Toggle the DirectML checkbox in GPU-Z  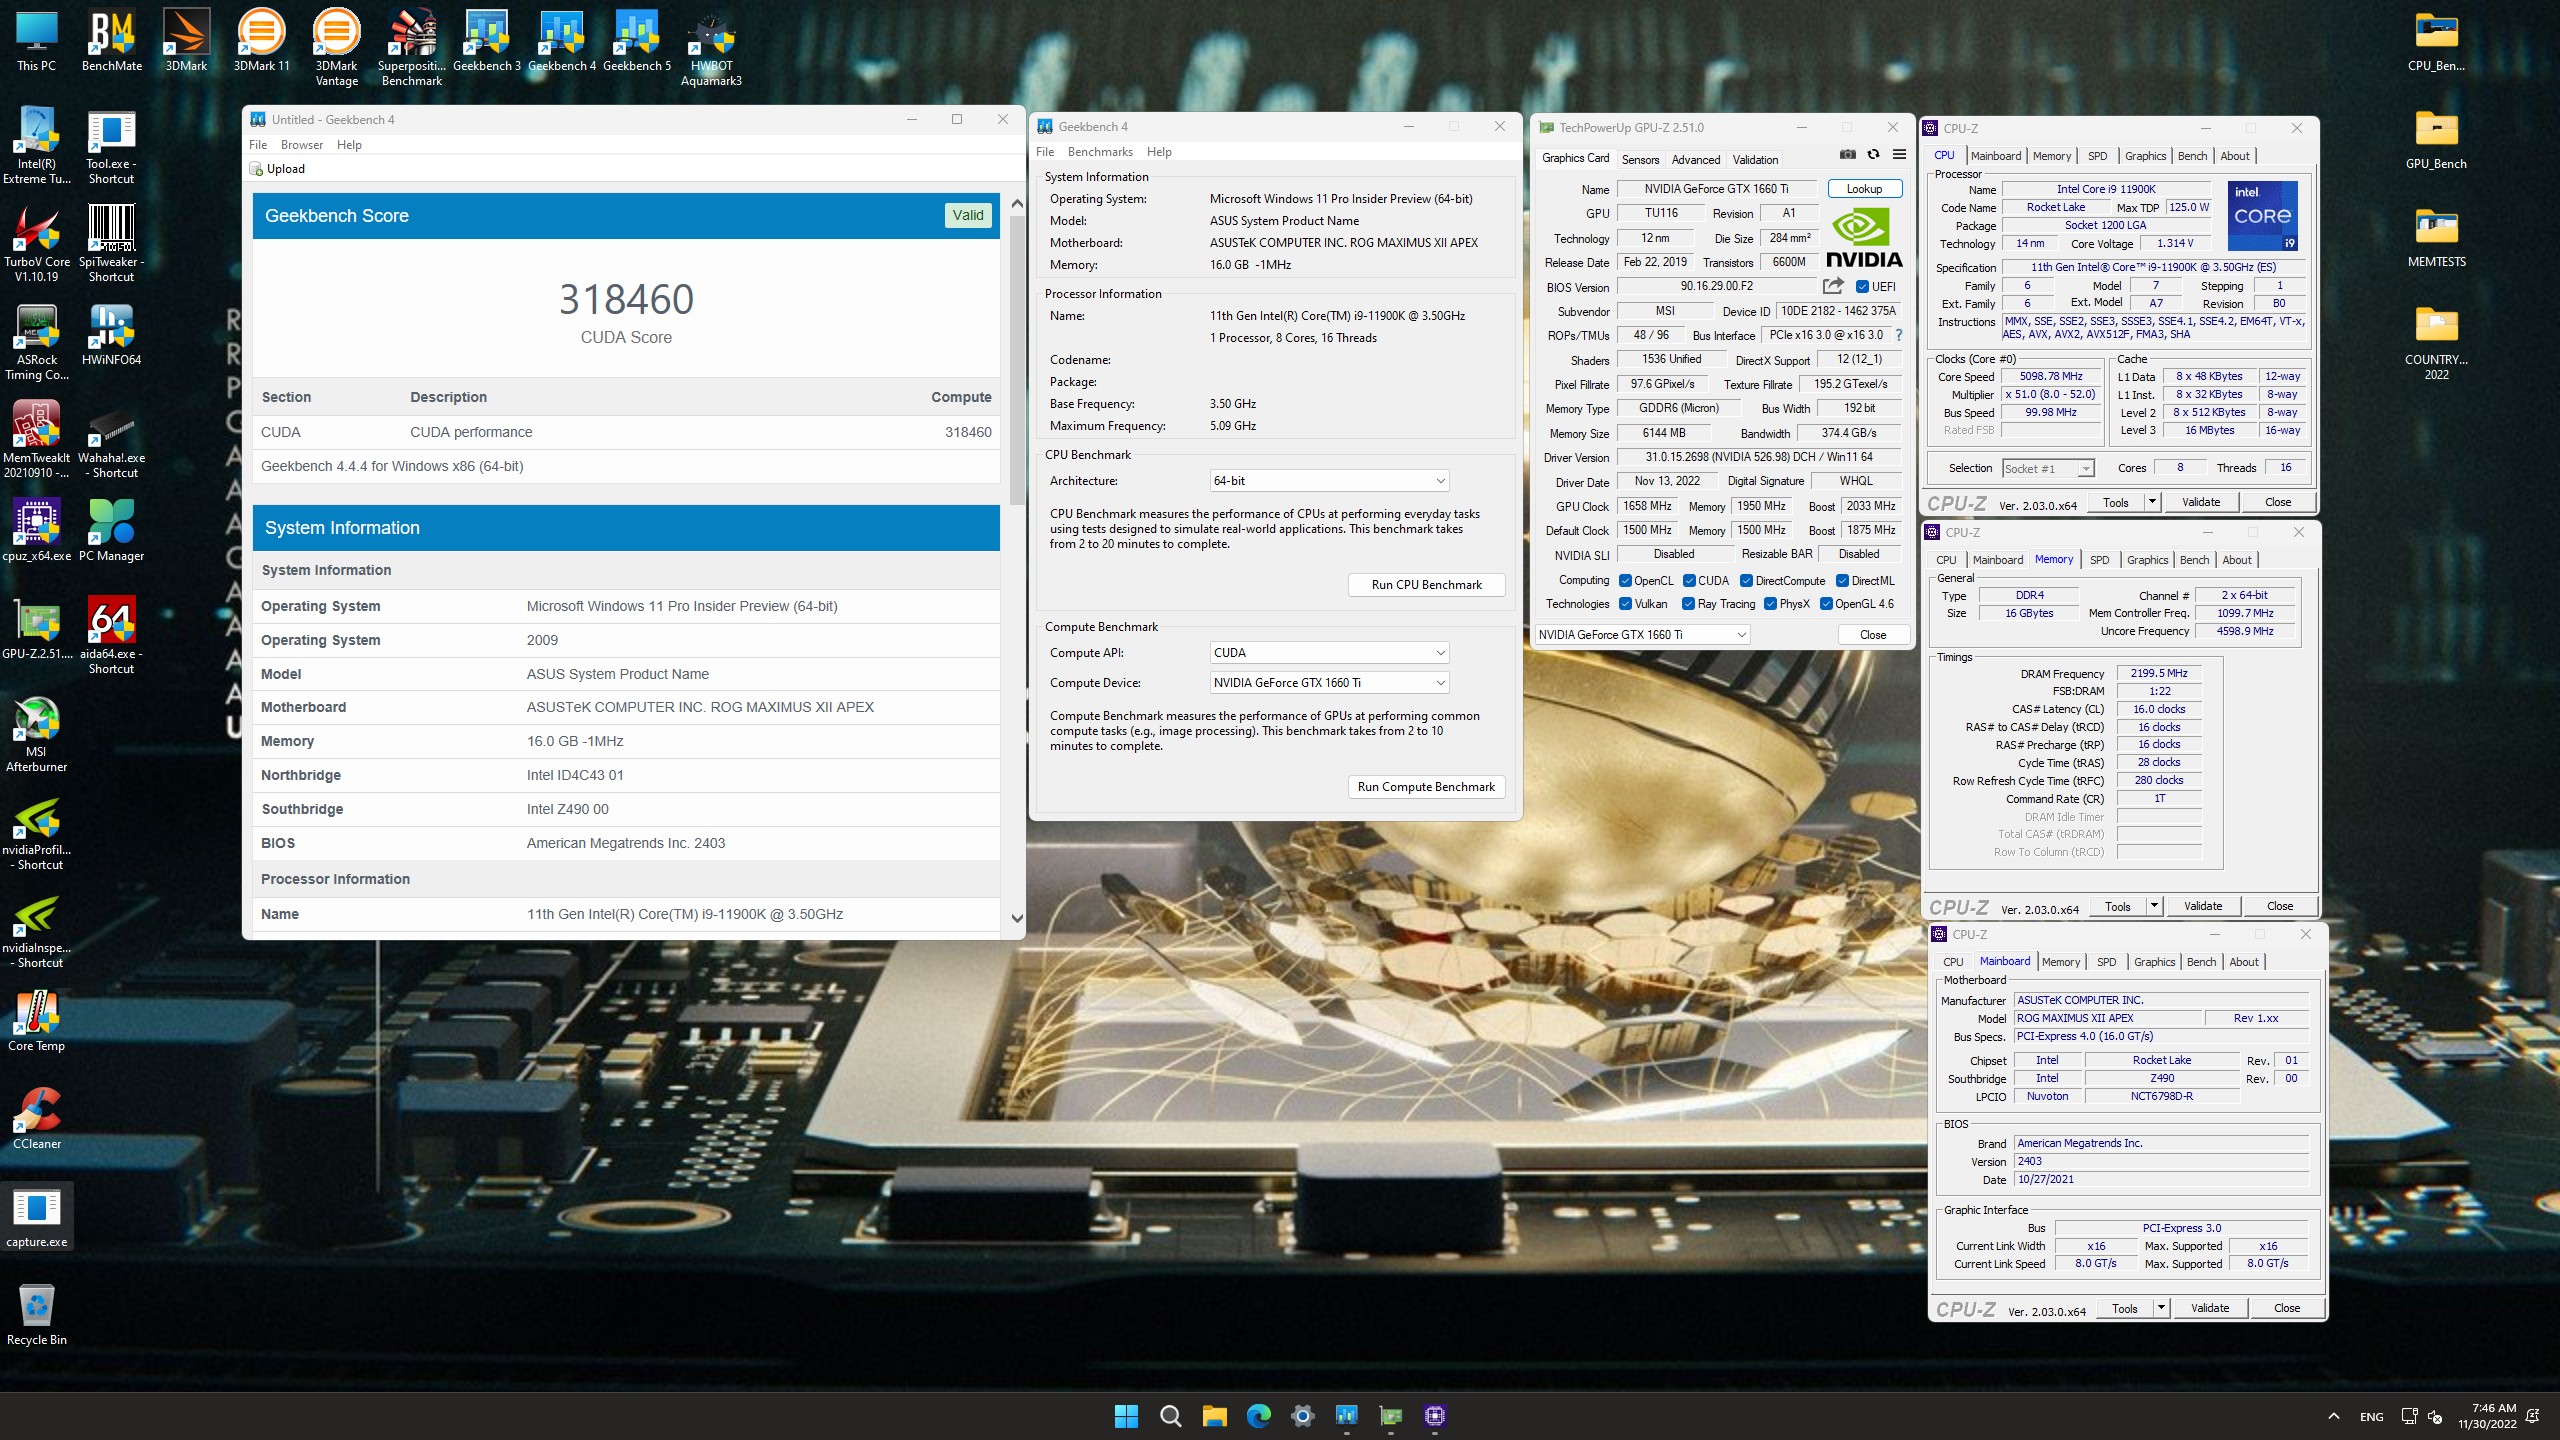(x=1842, y=581)
